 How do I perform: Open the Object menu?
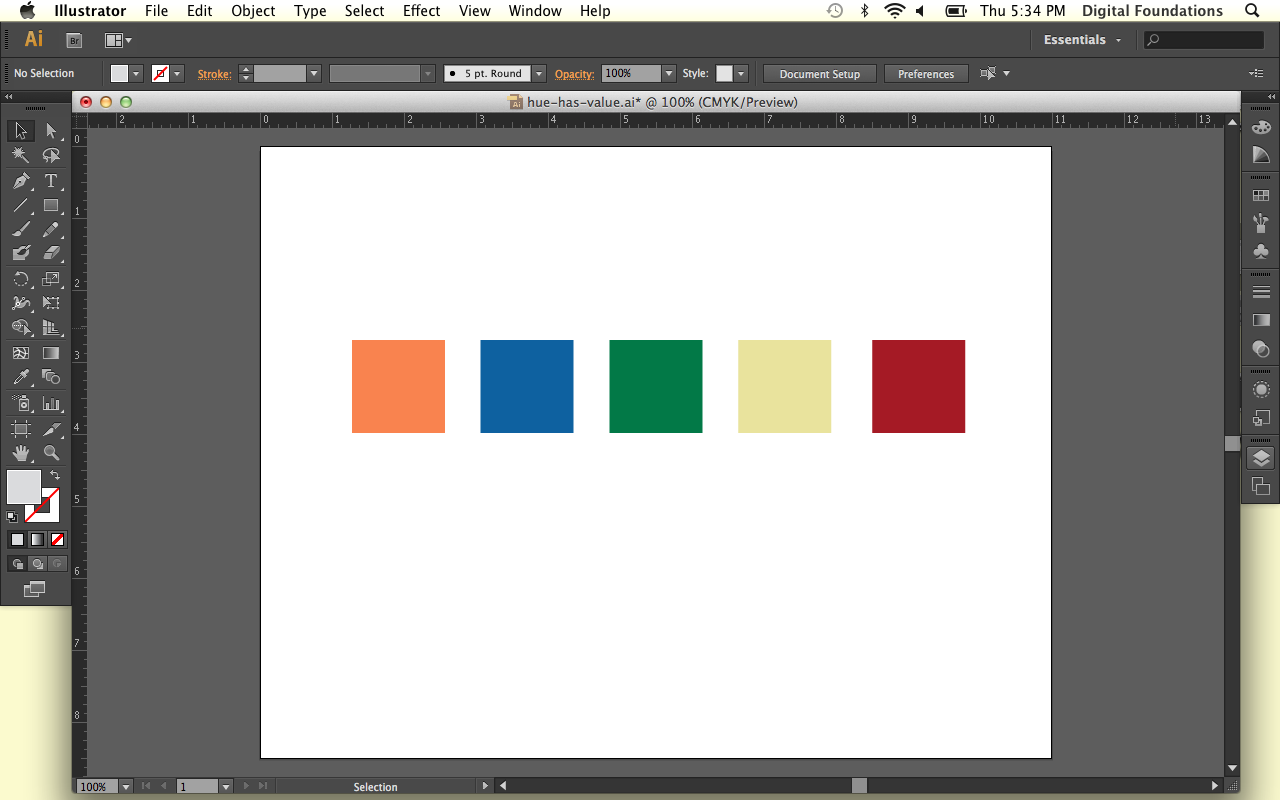coord(253,11)
